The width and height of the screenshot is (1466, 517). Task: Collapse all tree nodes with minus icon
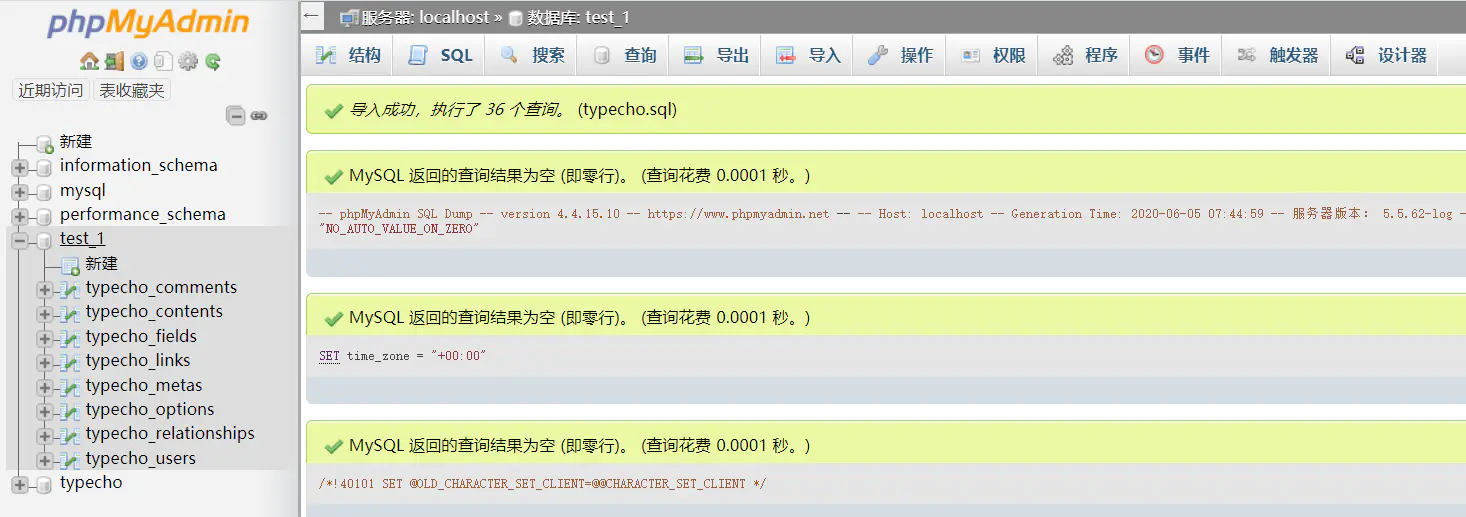point(236,116)
